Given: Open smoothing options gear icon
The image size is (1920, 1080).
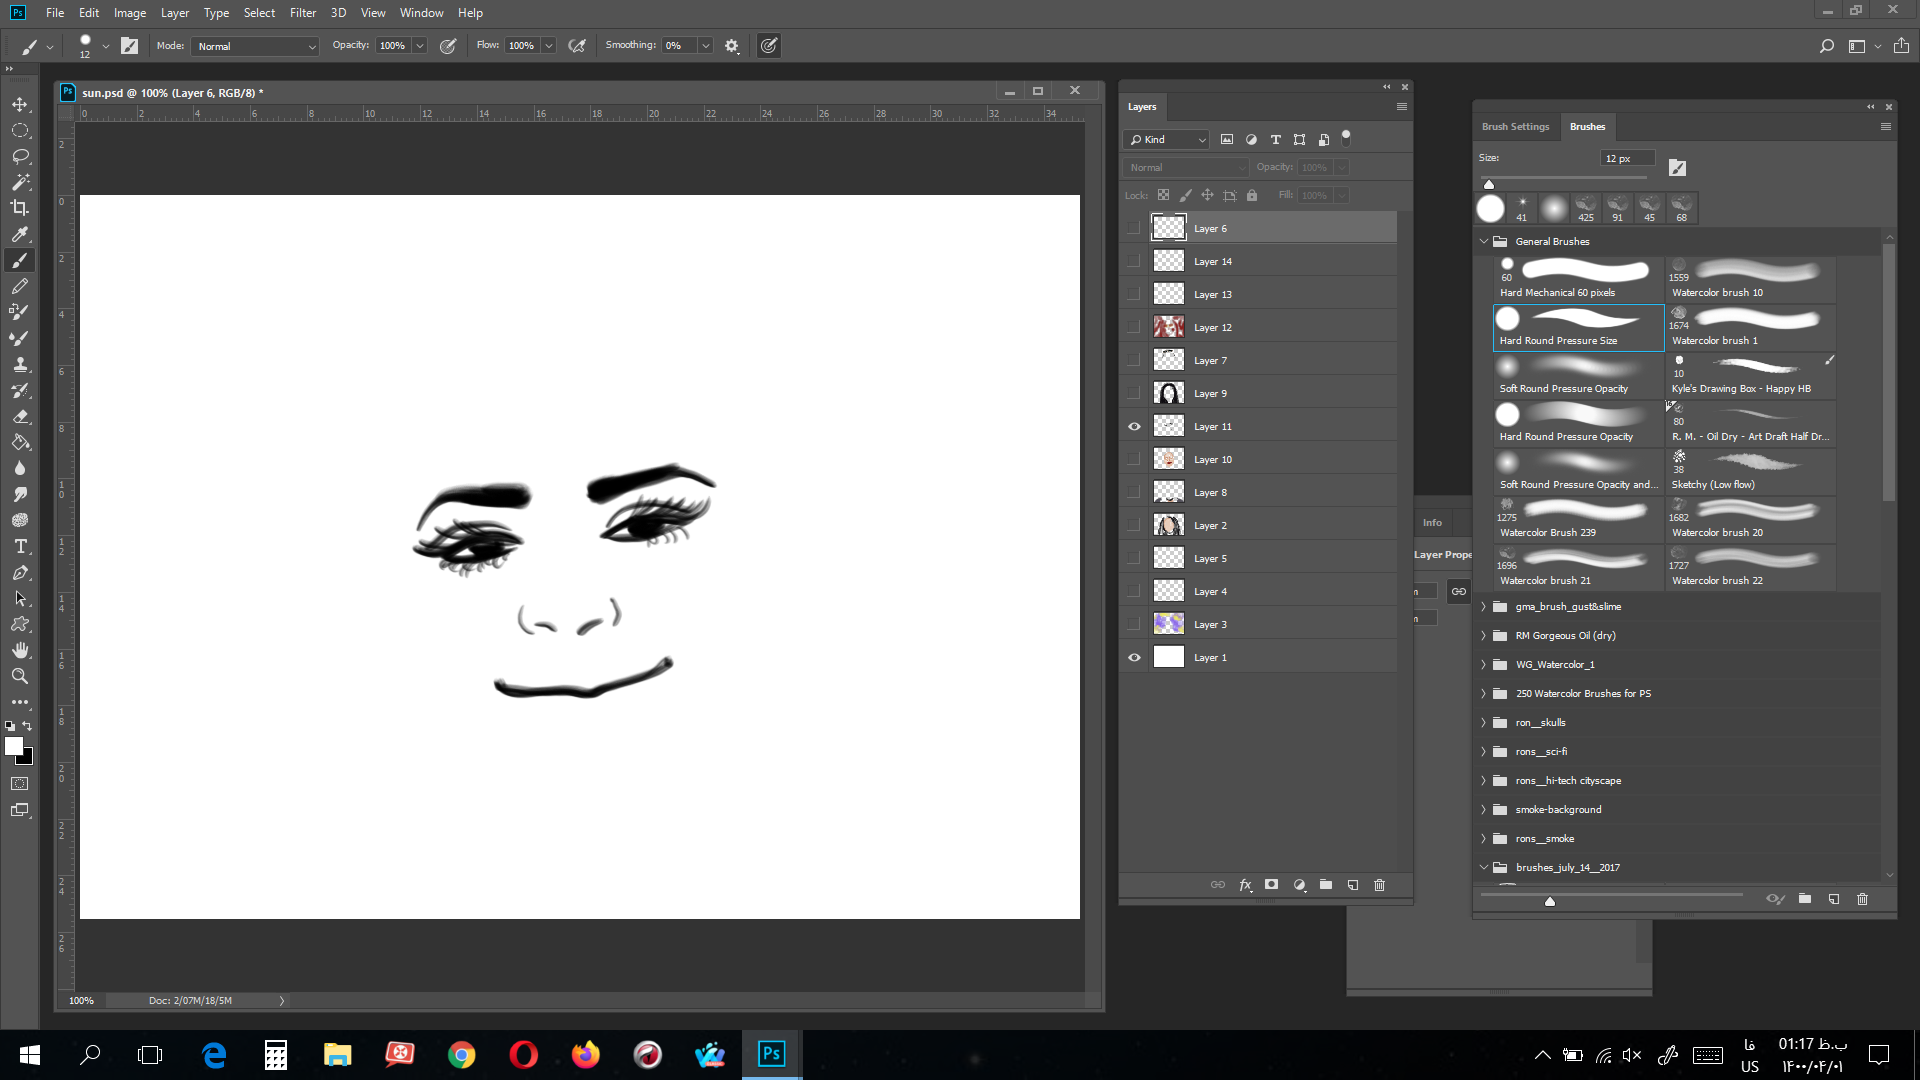Looking at the screenshot, I should point(732,46).
